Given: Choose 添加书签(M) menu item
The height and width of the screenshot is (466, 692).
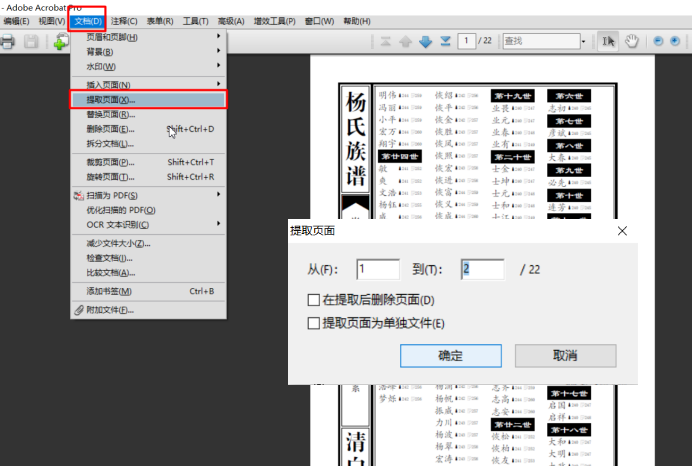Looking at the screenshot, I should [x=148, y=291].
